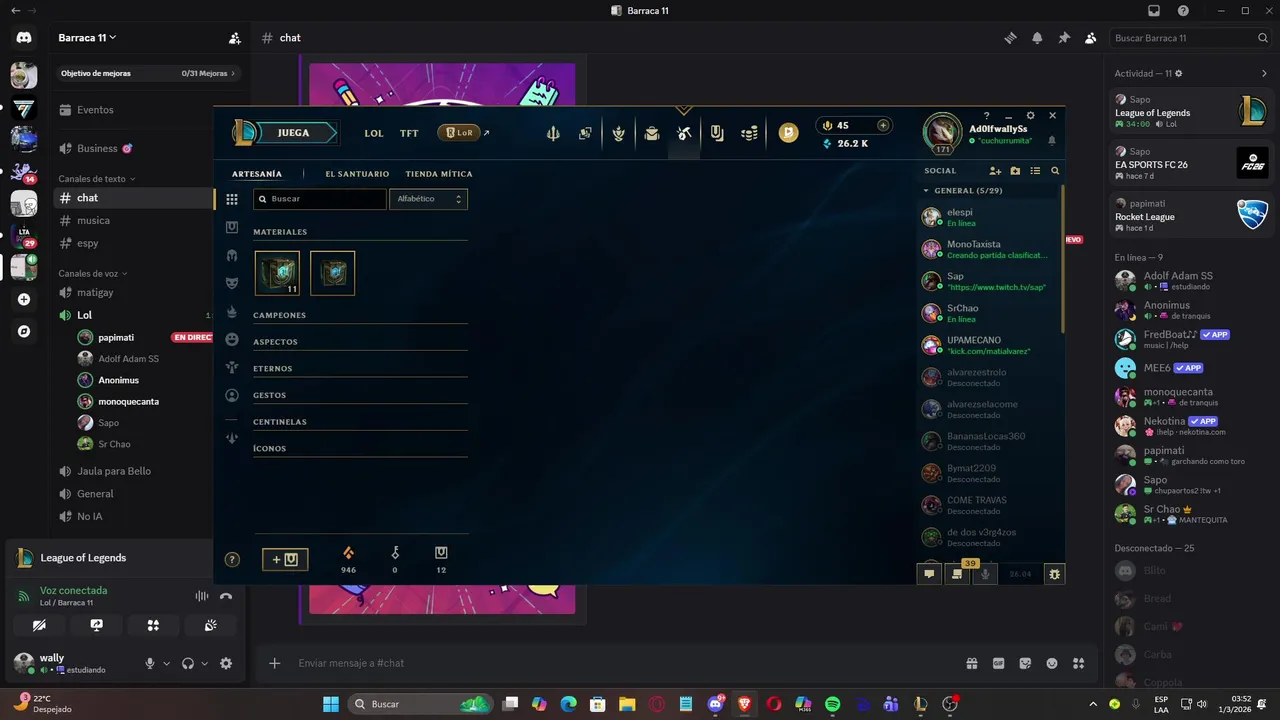Open the League chat bubble button
Image resolution: width=1280 pixels, height=720 pixels.
click(x=929, y=574)
